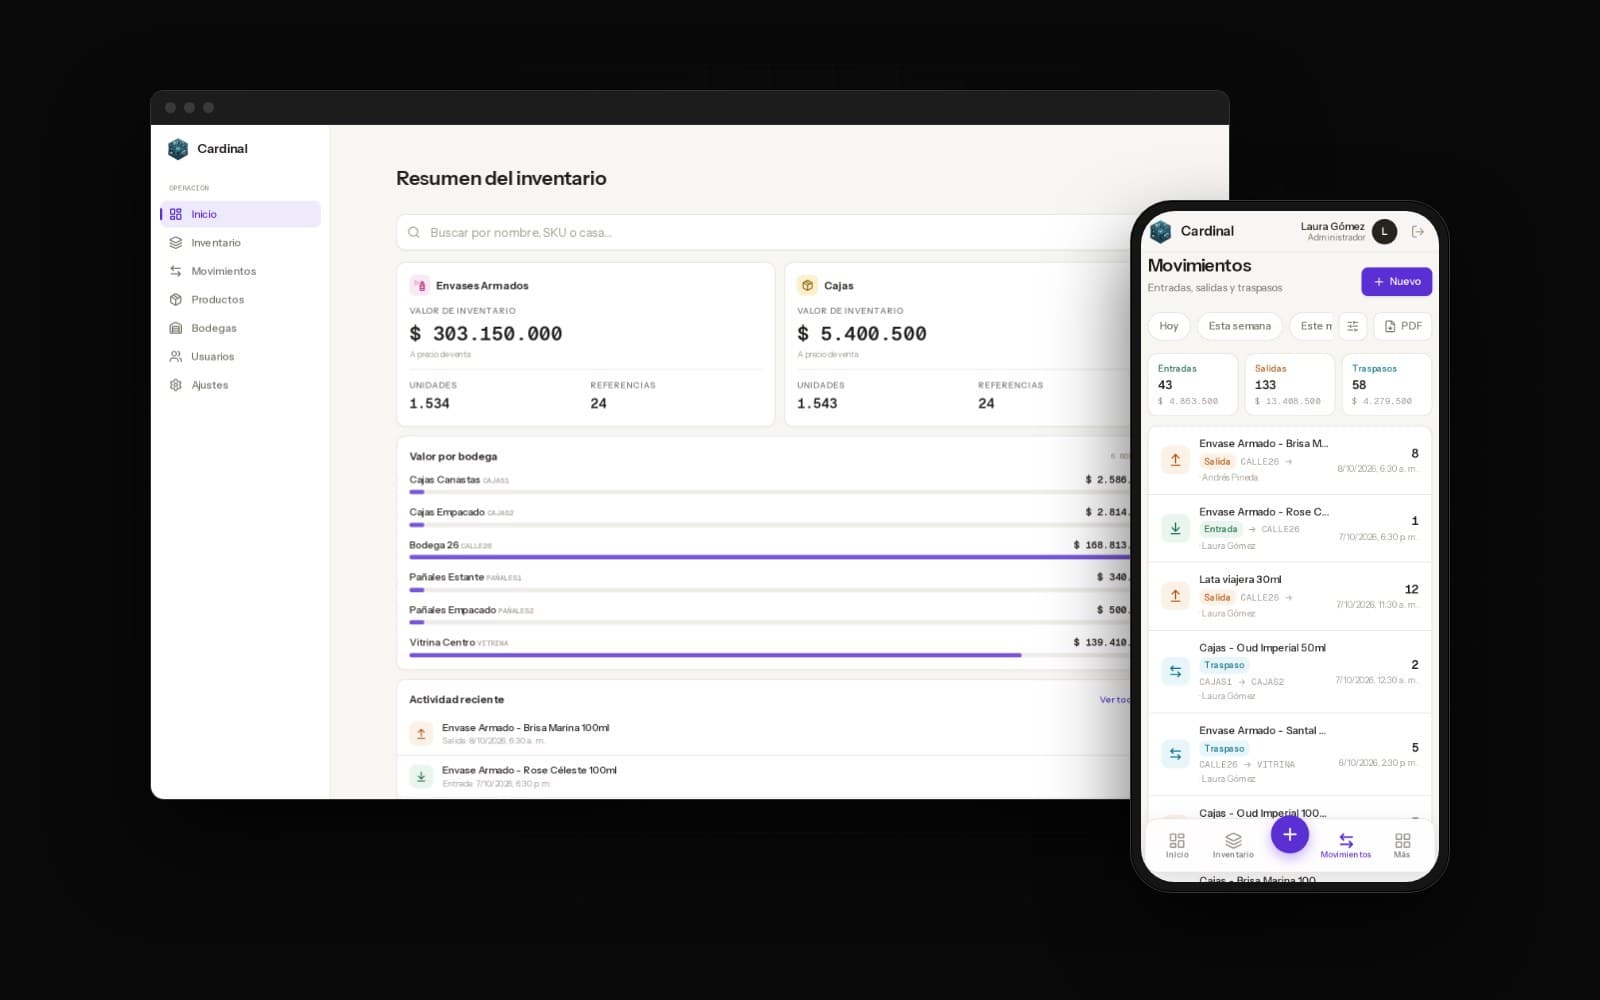Click the Vitrina Centro value bar

point(715,655)
